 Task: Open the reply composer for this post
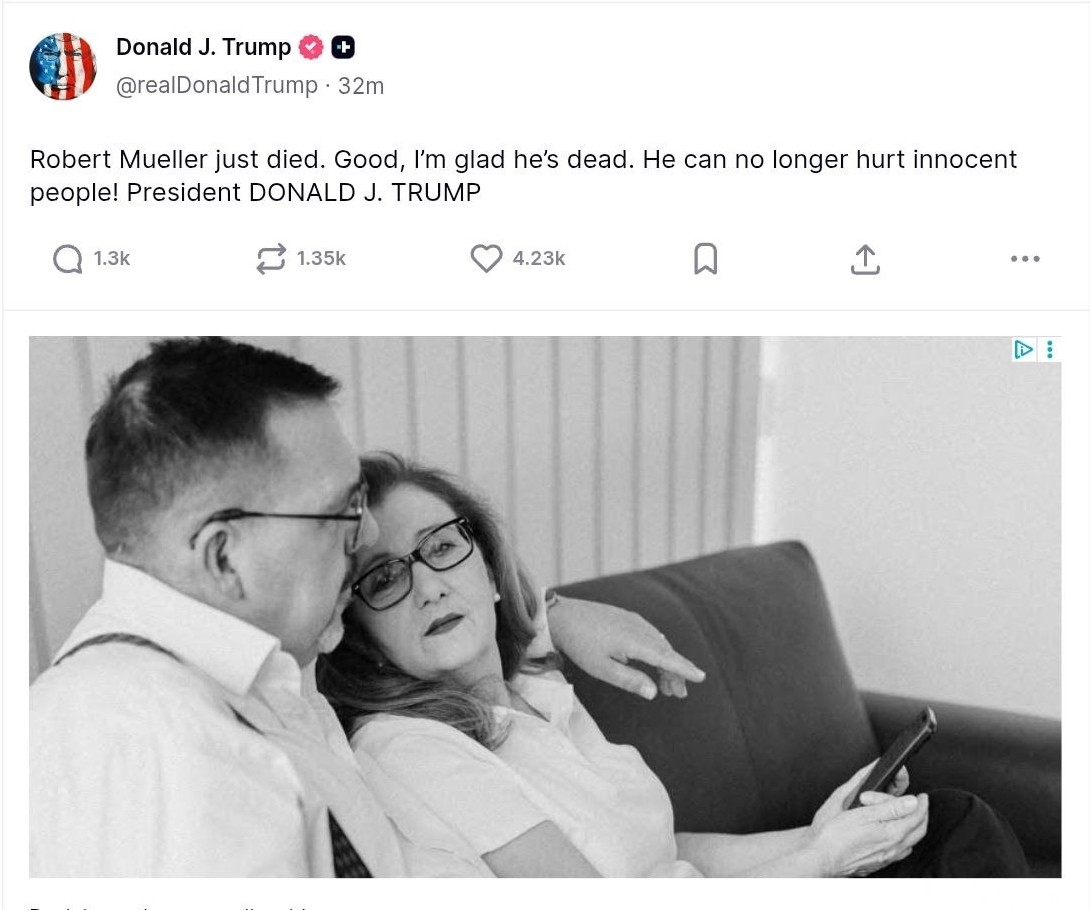click(67, 258)
